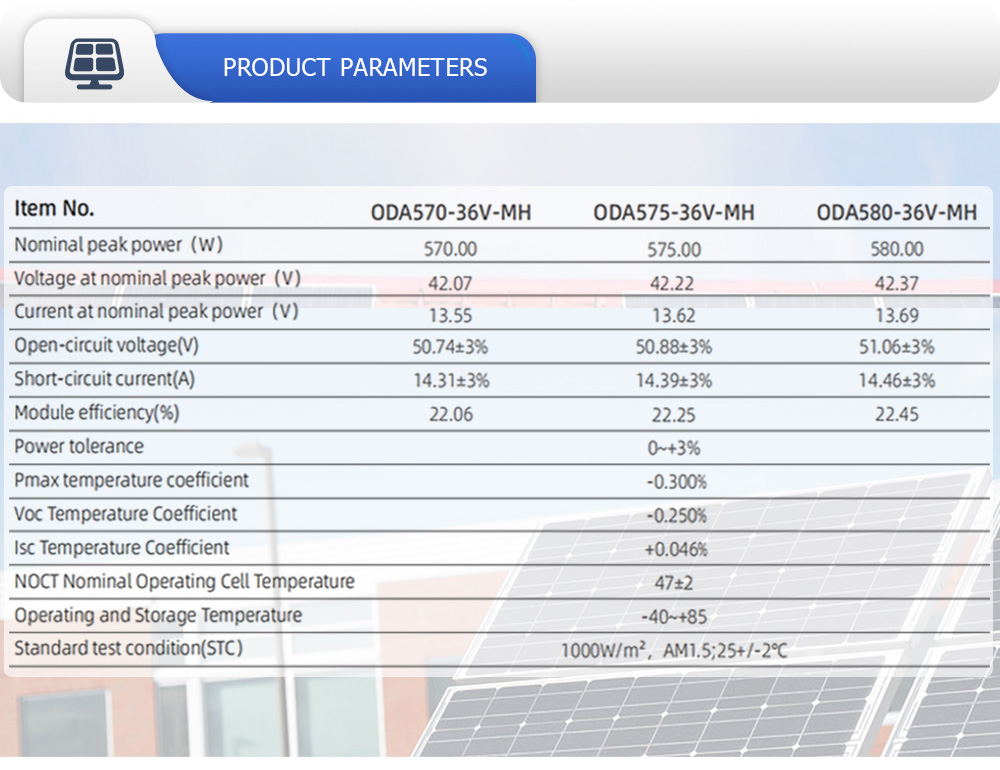Image resolution: width=1000 pixels, height=770 pixels.
Task: Select the 0~+3% power tolerance value
Action: click(x=674, y=448)
